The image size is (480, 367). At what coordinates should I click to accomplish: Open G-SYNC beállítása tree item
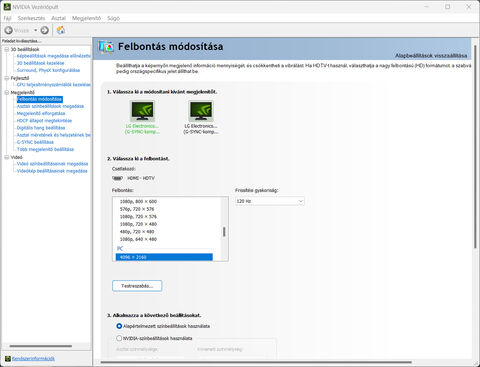[35, 142]
